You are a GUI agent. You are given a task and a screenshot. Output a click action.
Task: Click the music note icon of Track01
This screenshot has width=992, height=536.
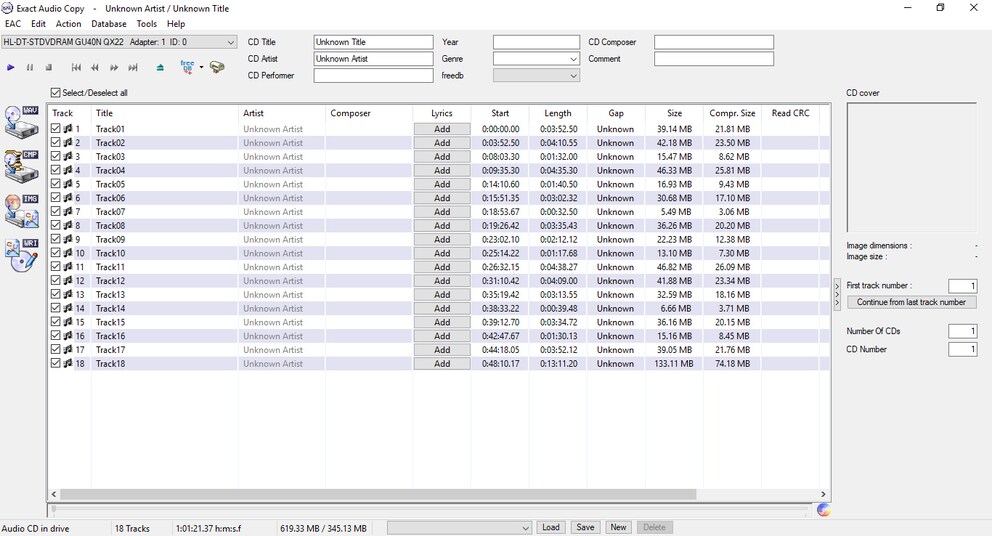(x=68, y=128)
